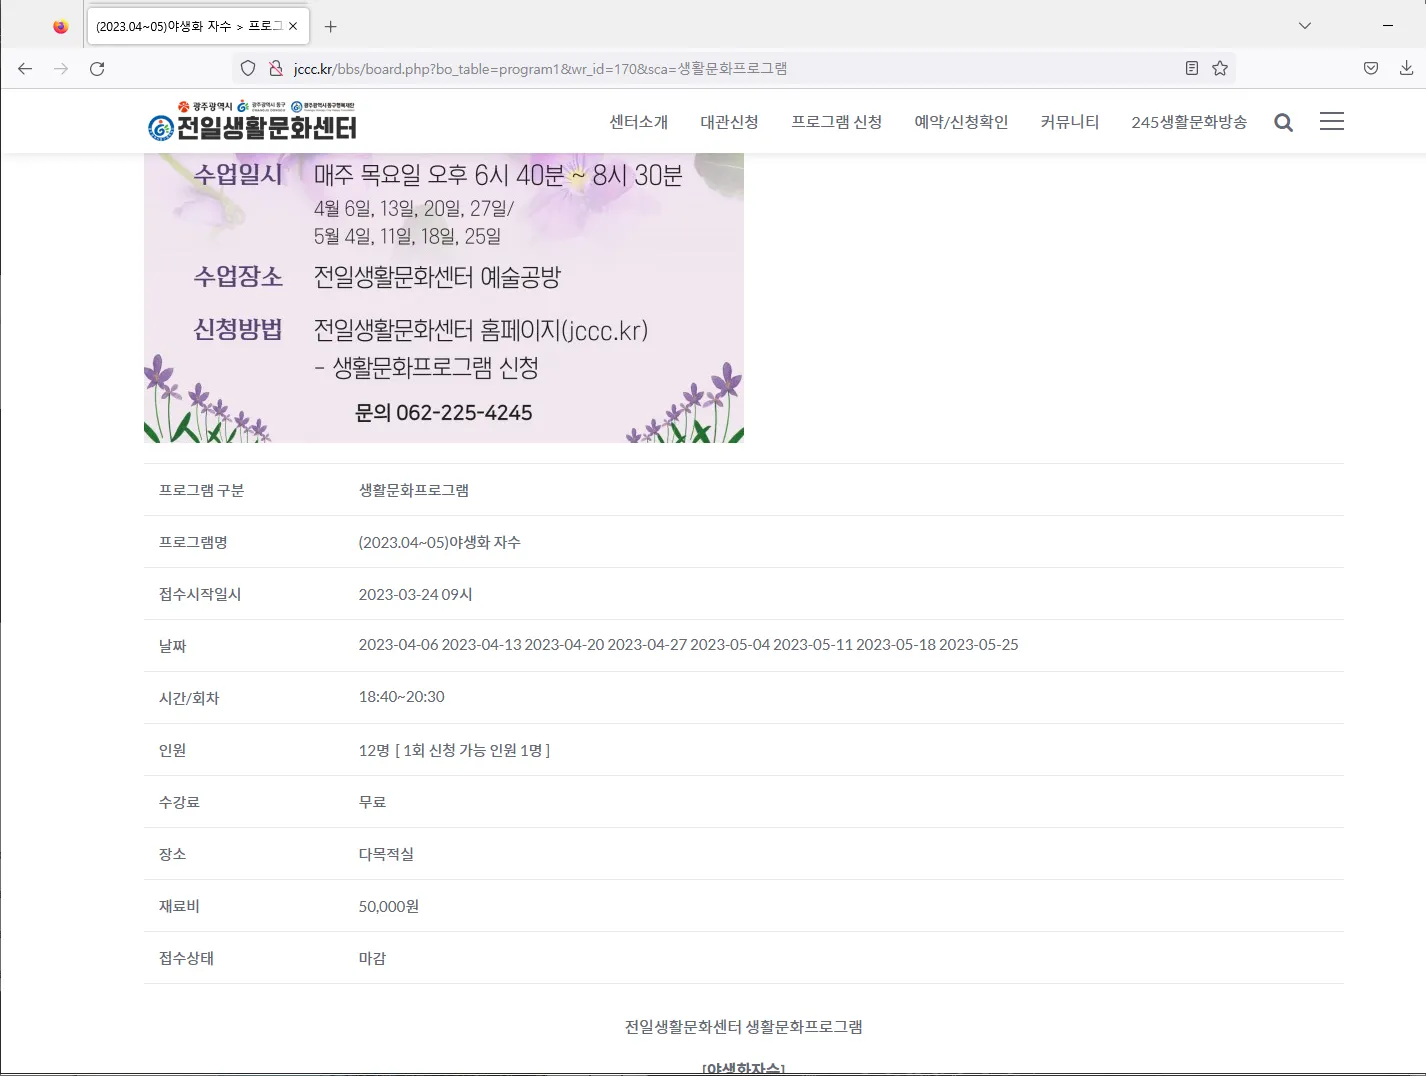1426x1076 pixels.
Task: Minimize the Firefox window
Action: click(x=1388, y=26)
